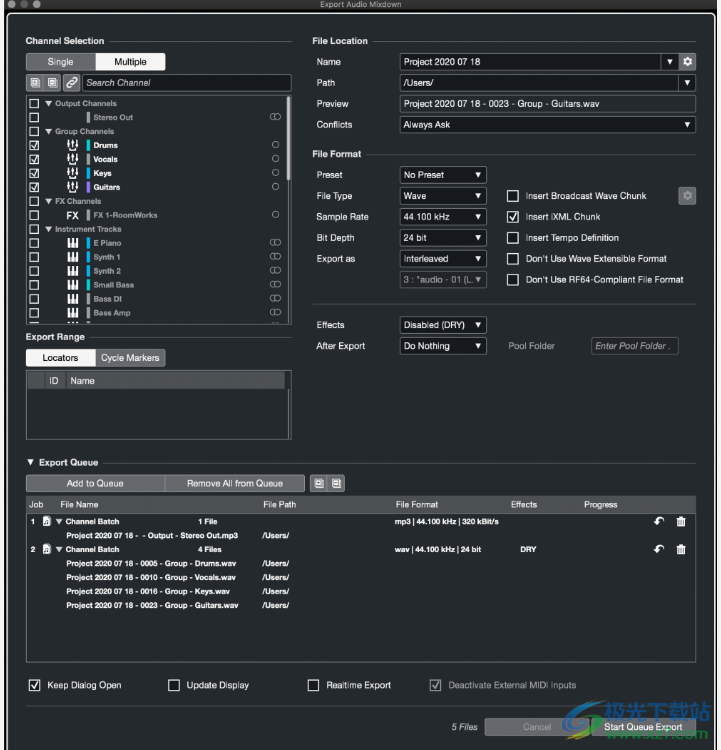Enable Insert Tempo Definition
The height and width of the screenshot is (750, 721).
click(x=512, y=238)
